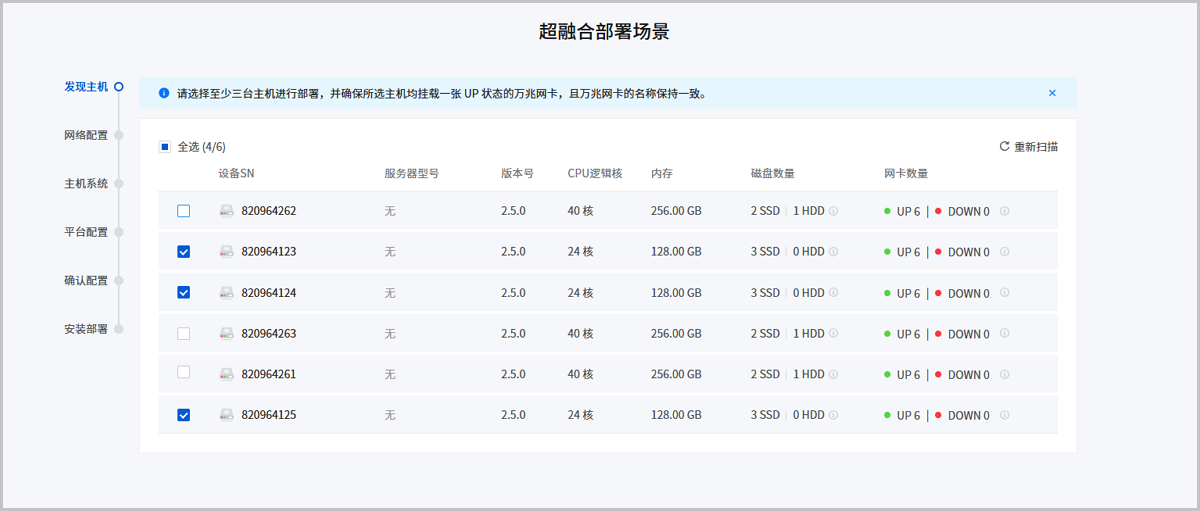This screenshot has height=511, width=1200.
Task: Toggle the 全选 select-all checkbox
Action: (165, 147)
